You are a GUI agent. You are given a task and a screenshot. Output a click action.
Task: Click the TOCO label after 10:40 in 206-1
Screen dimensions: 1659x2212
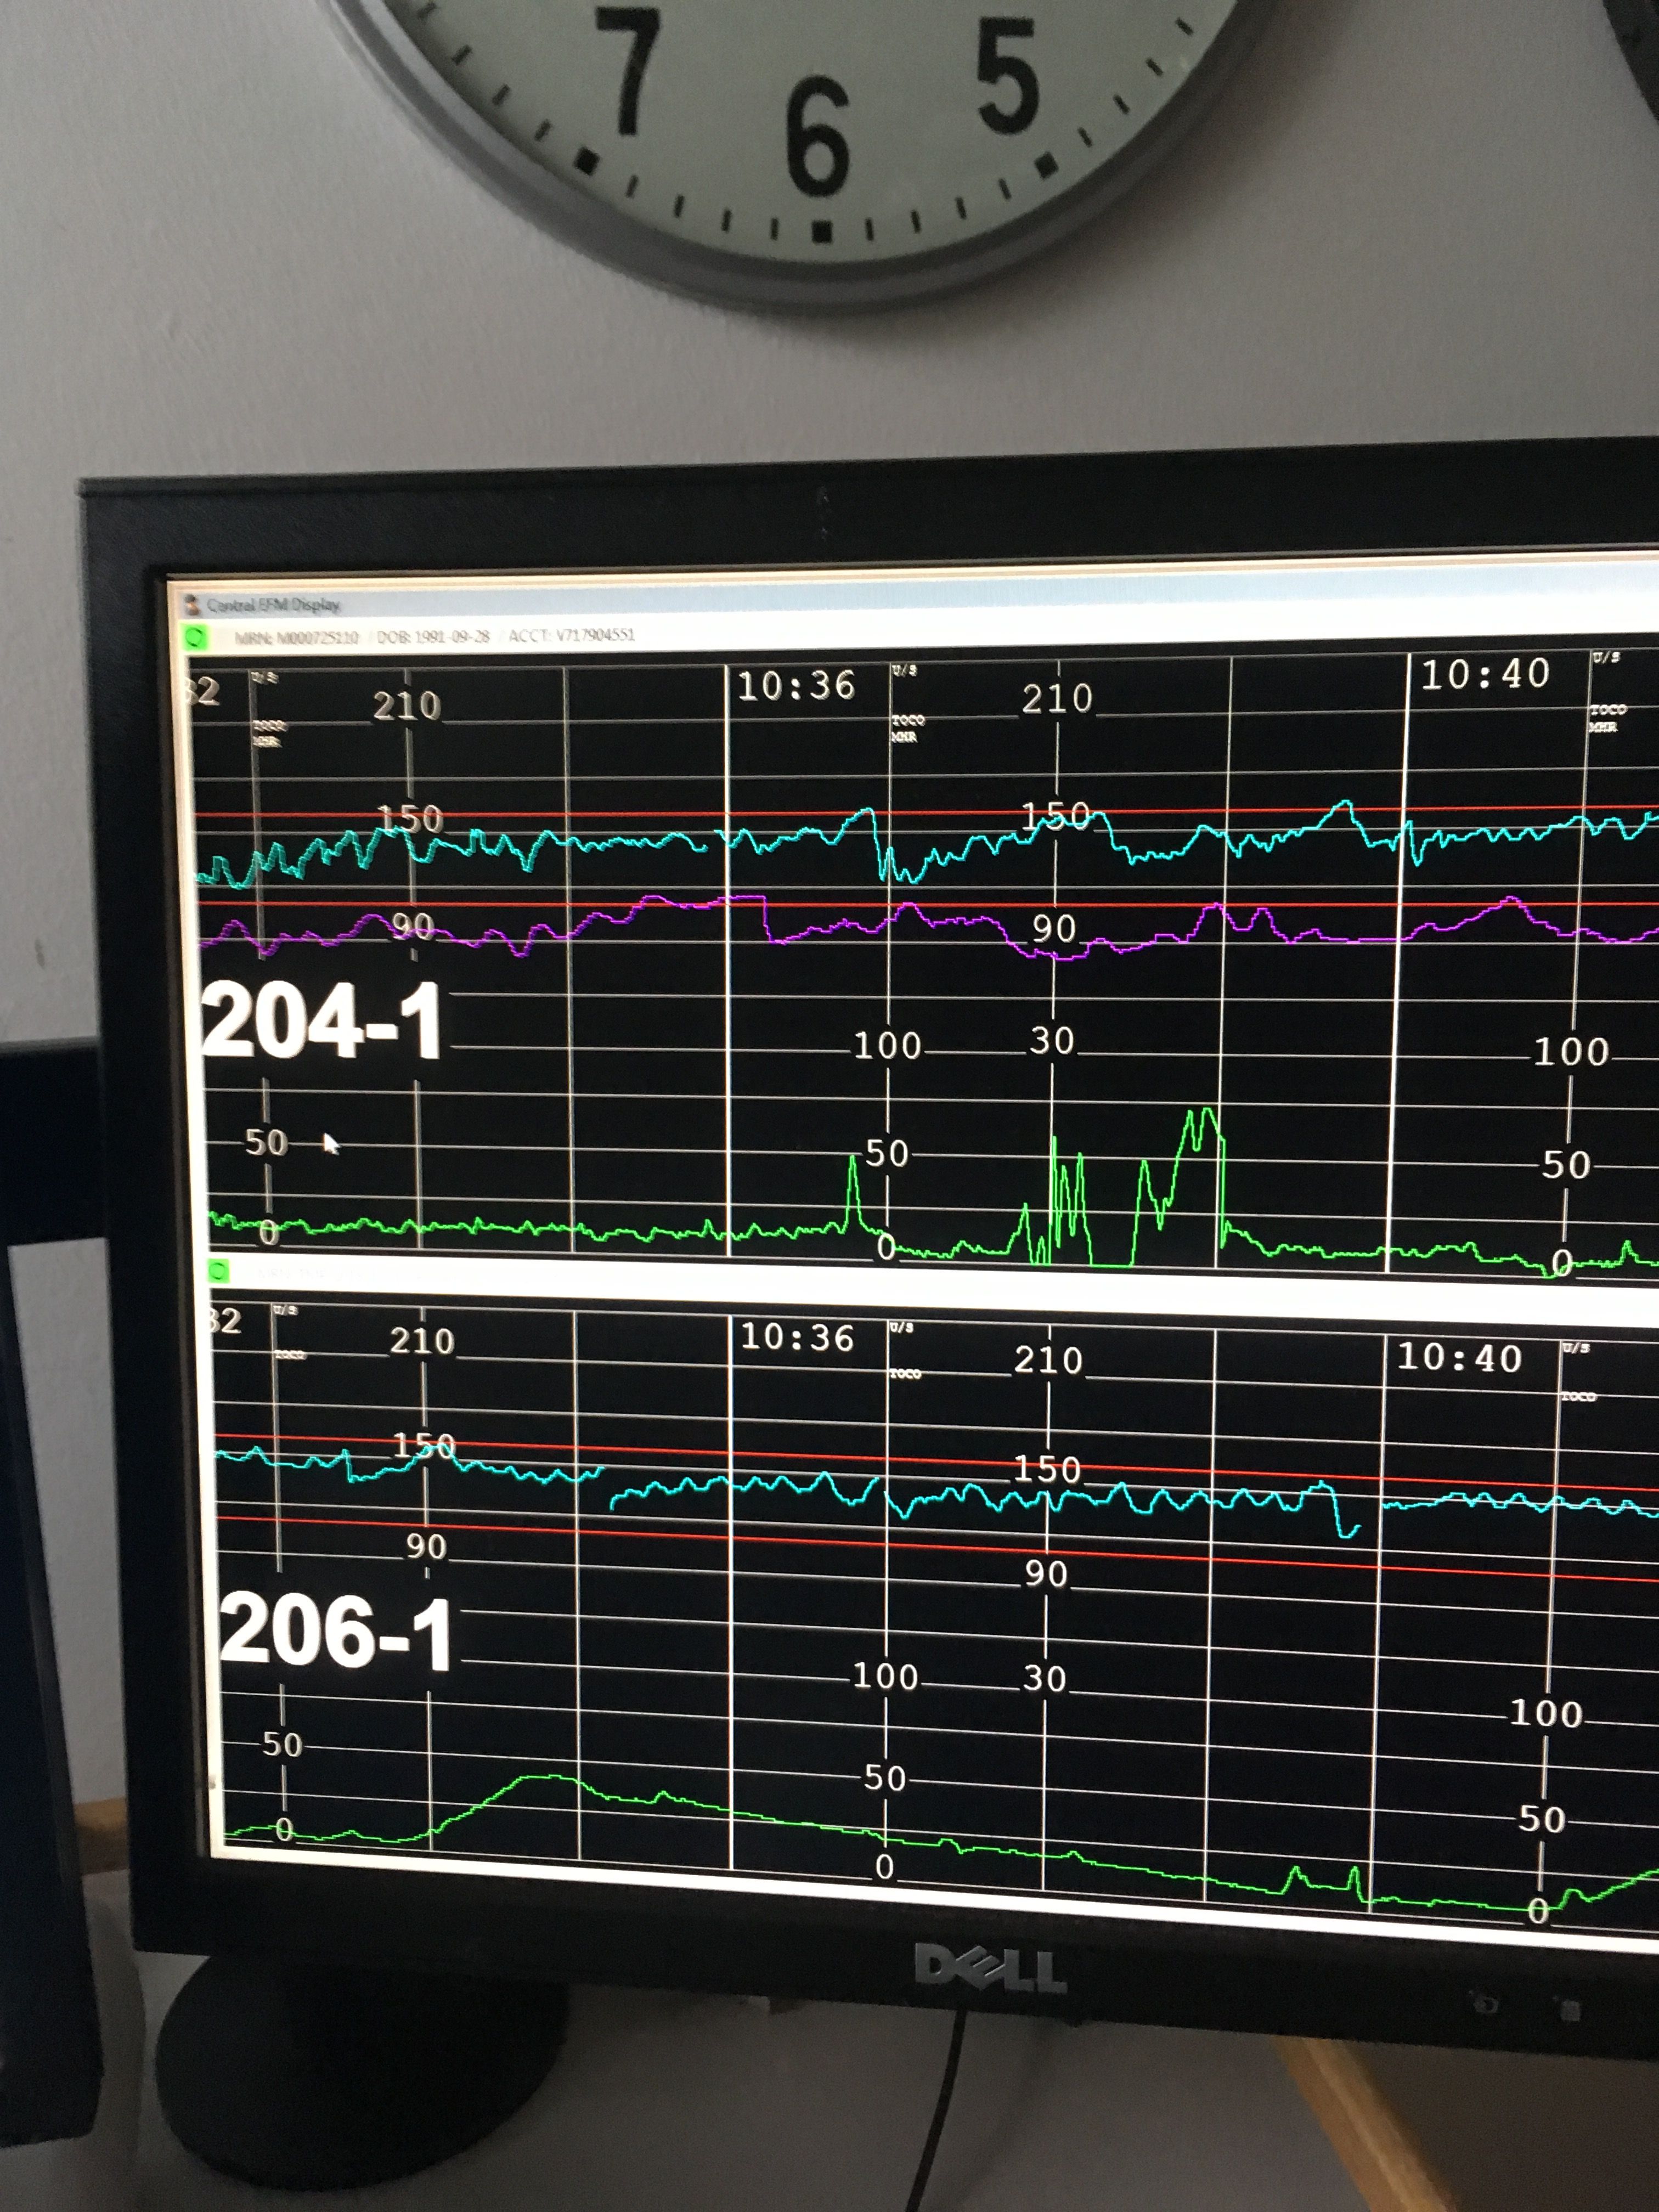(x=1578, y=1396)
